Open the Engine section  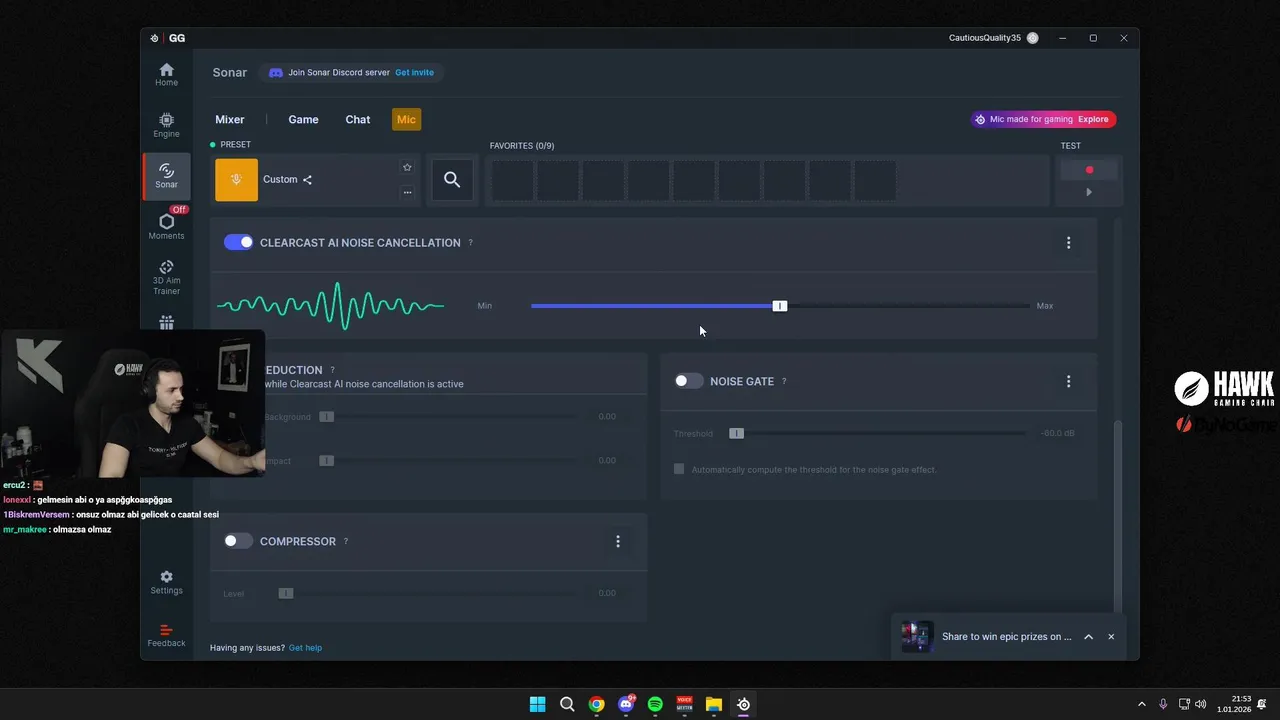point(166,125)
